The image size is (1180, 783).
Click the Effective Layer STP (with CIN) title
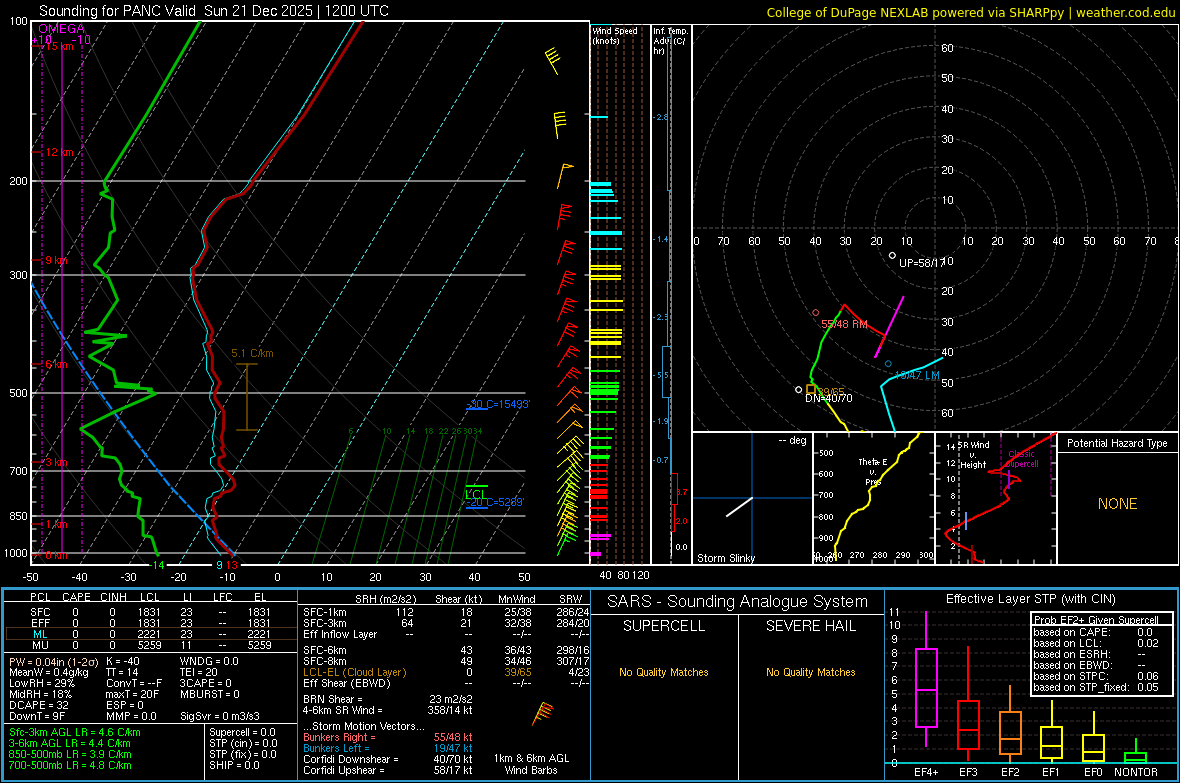[1030, 599]
